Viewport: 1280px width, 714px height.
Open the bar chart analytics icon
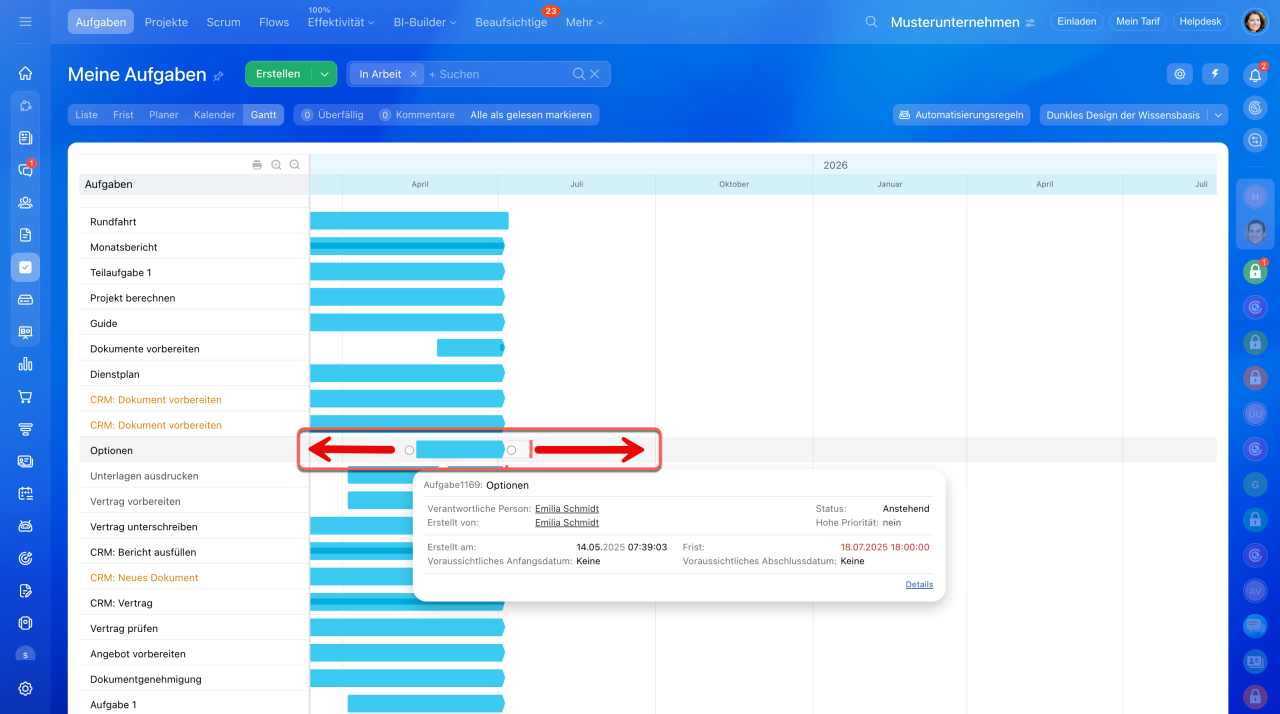click(25, 364)
